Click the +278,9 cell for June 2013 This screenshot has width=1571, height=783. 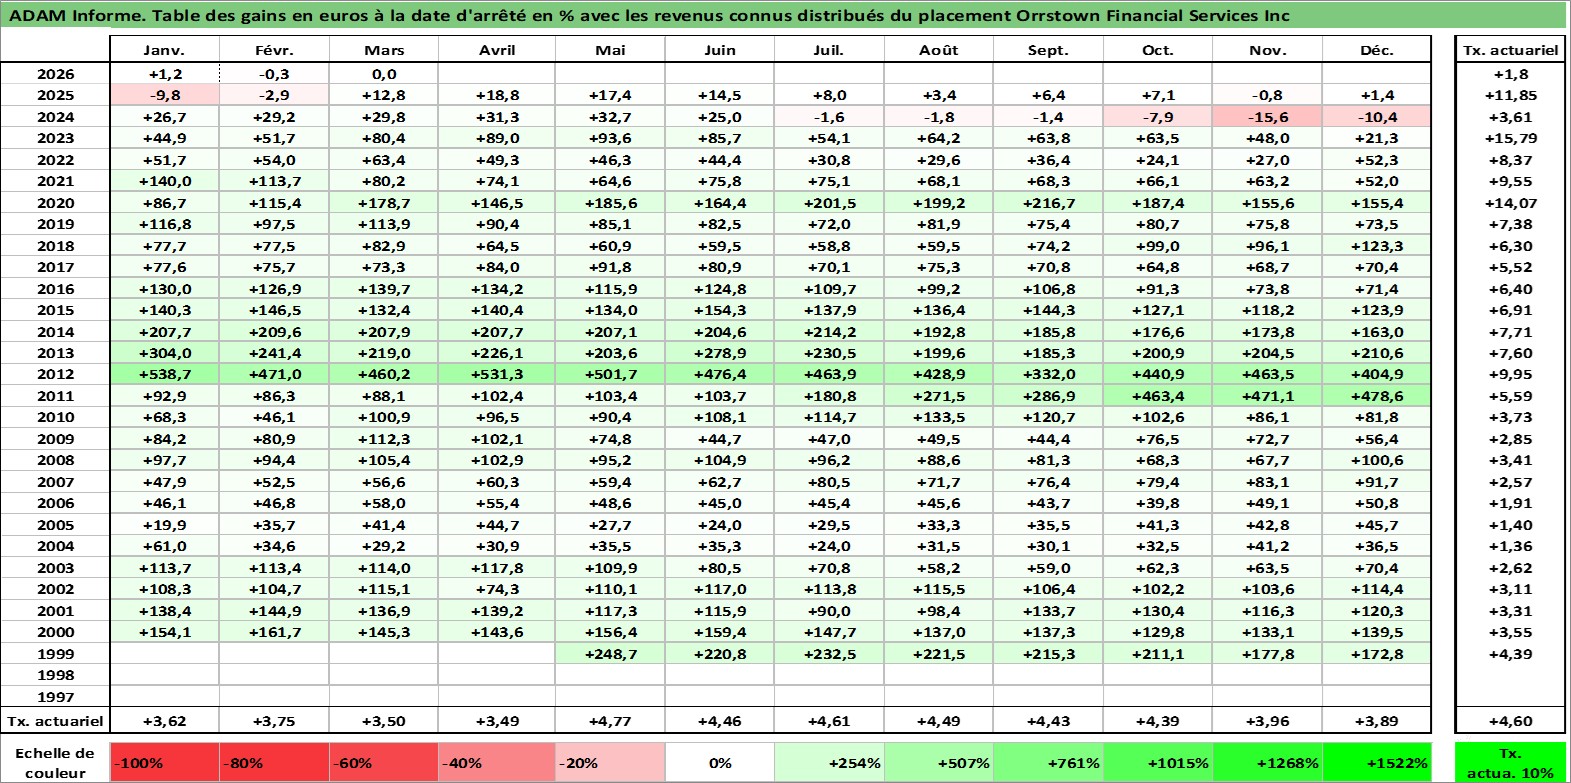coord(720,353)
